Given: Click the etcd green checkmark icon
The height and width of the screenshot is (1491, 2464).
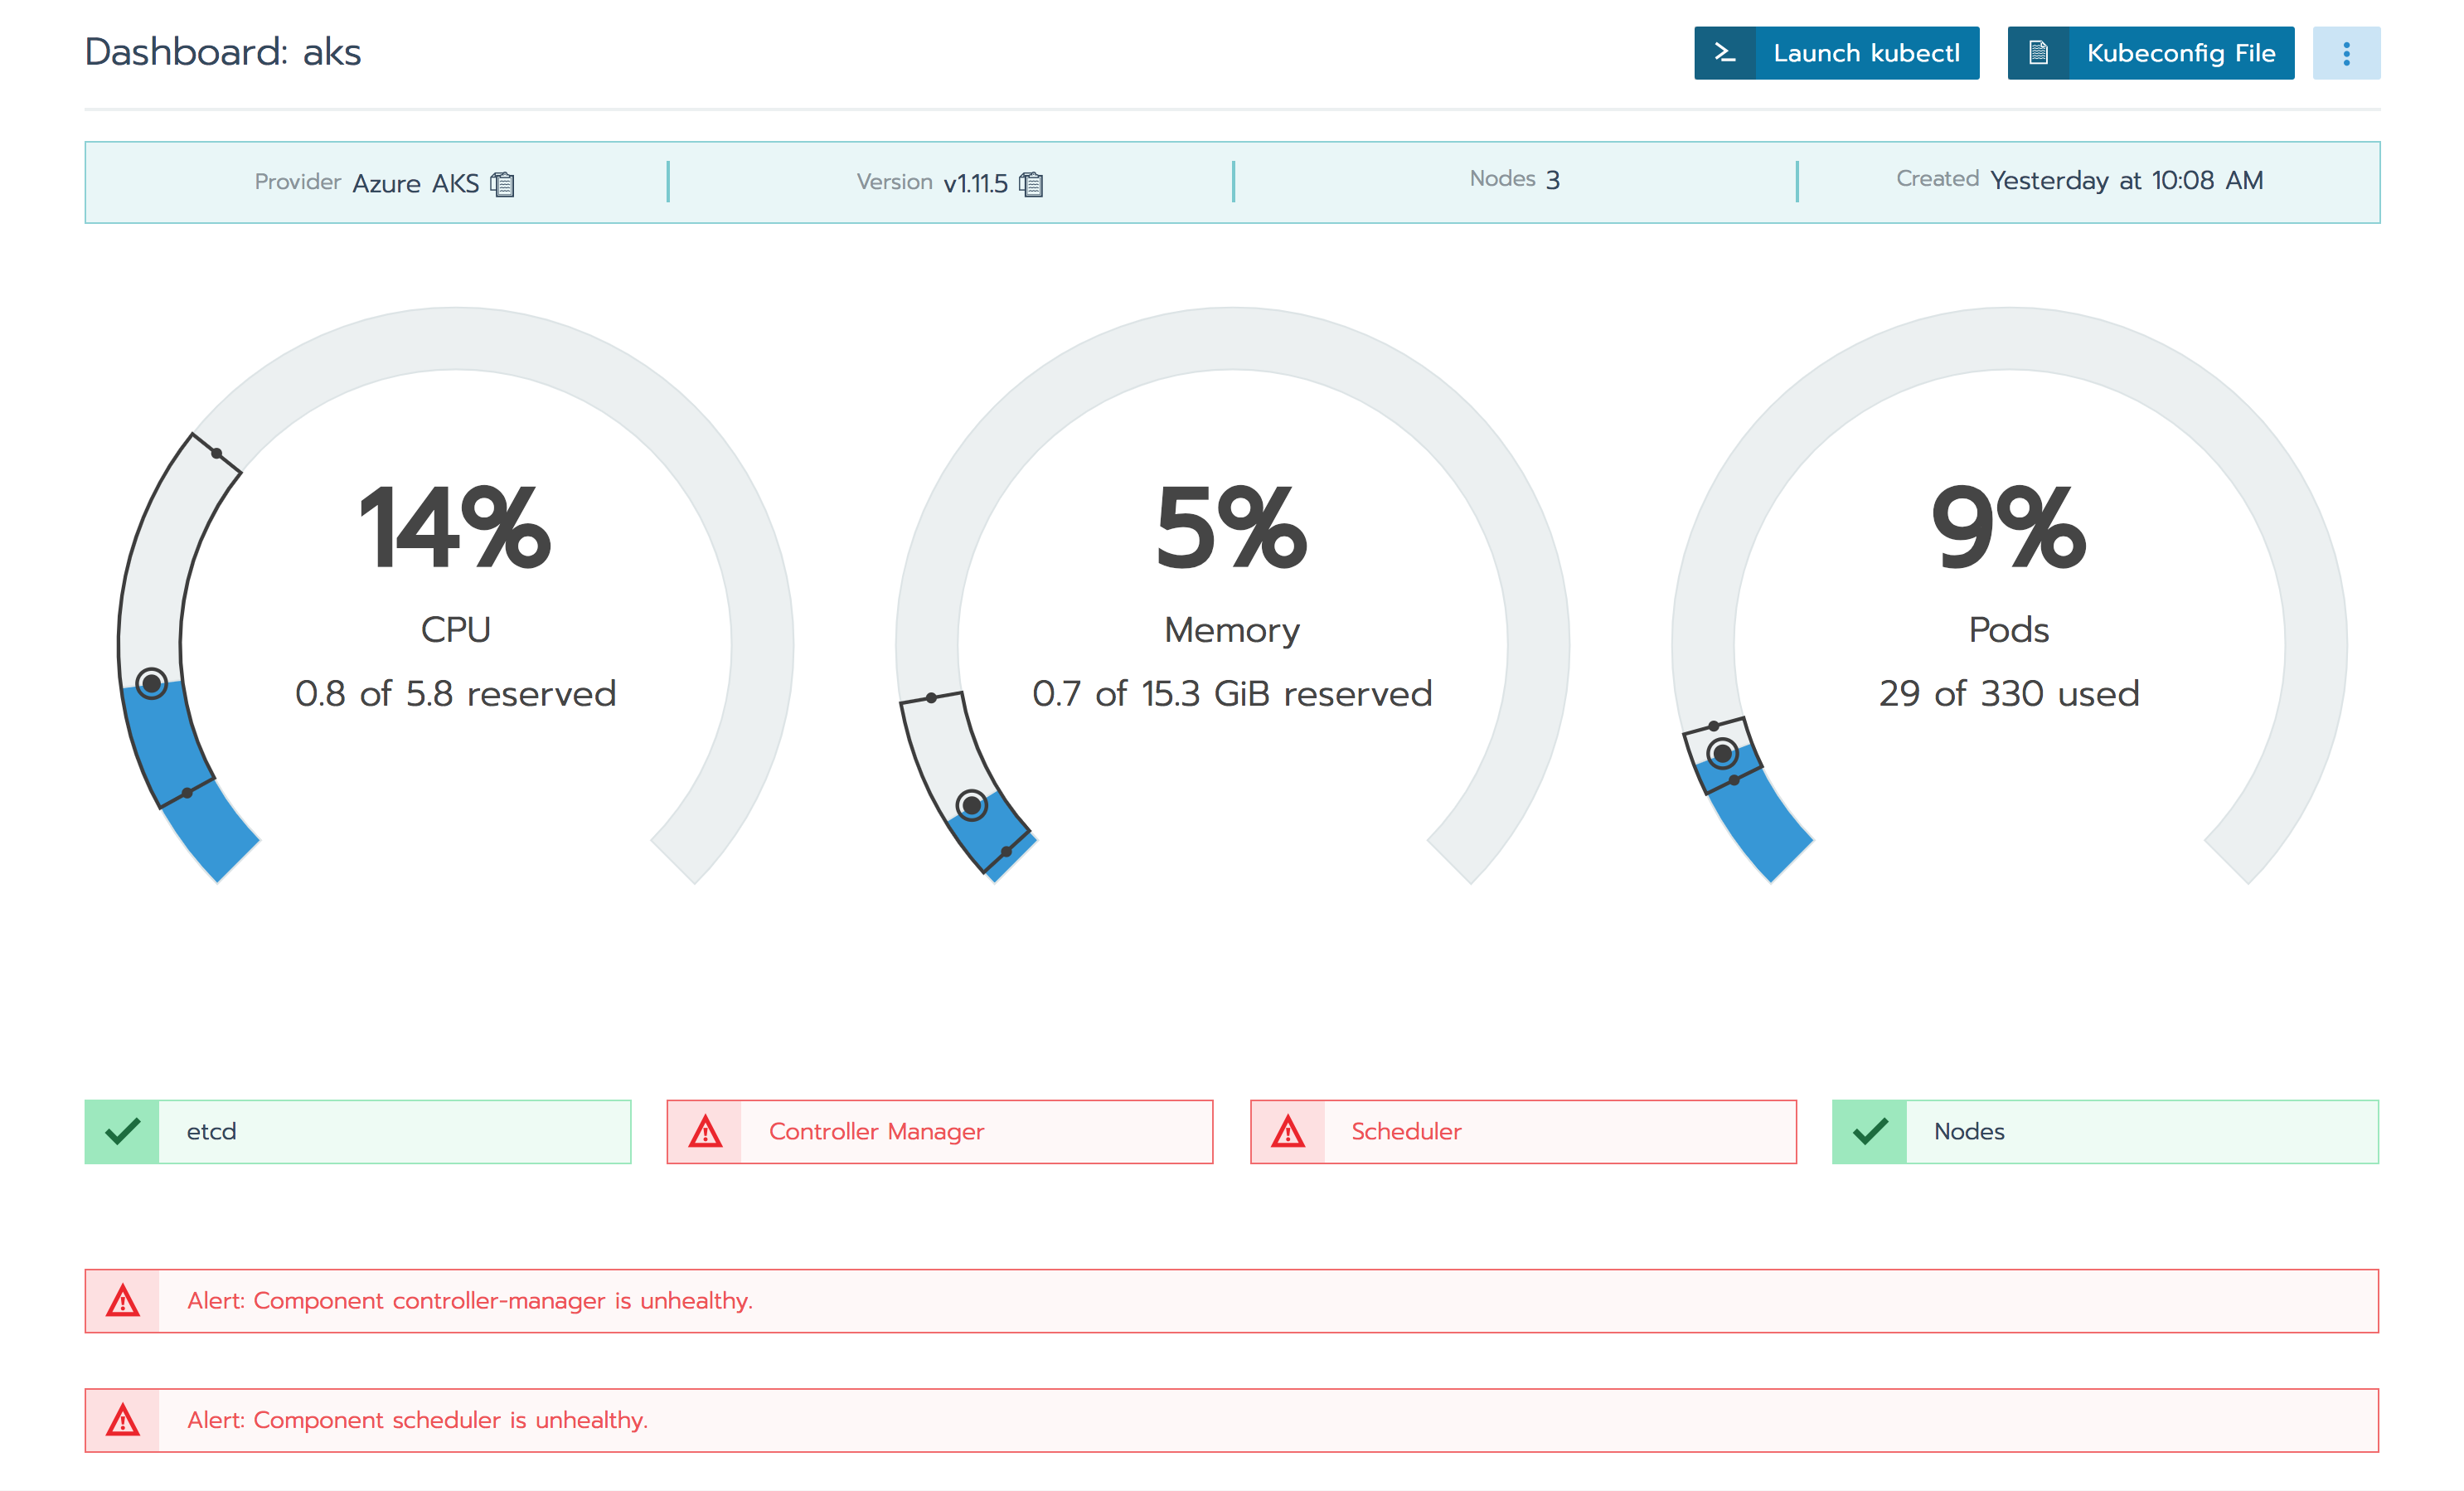Looking at the screenshot, I should click(122, 1131).
